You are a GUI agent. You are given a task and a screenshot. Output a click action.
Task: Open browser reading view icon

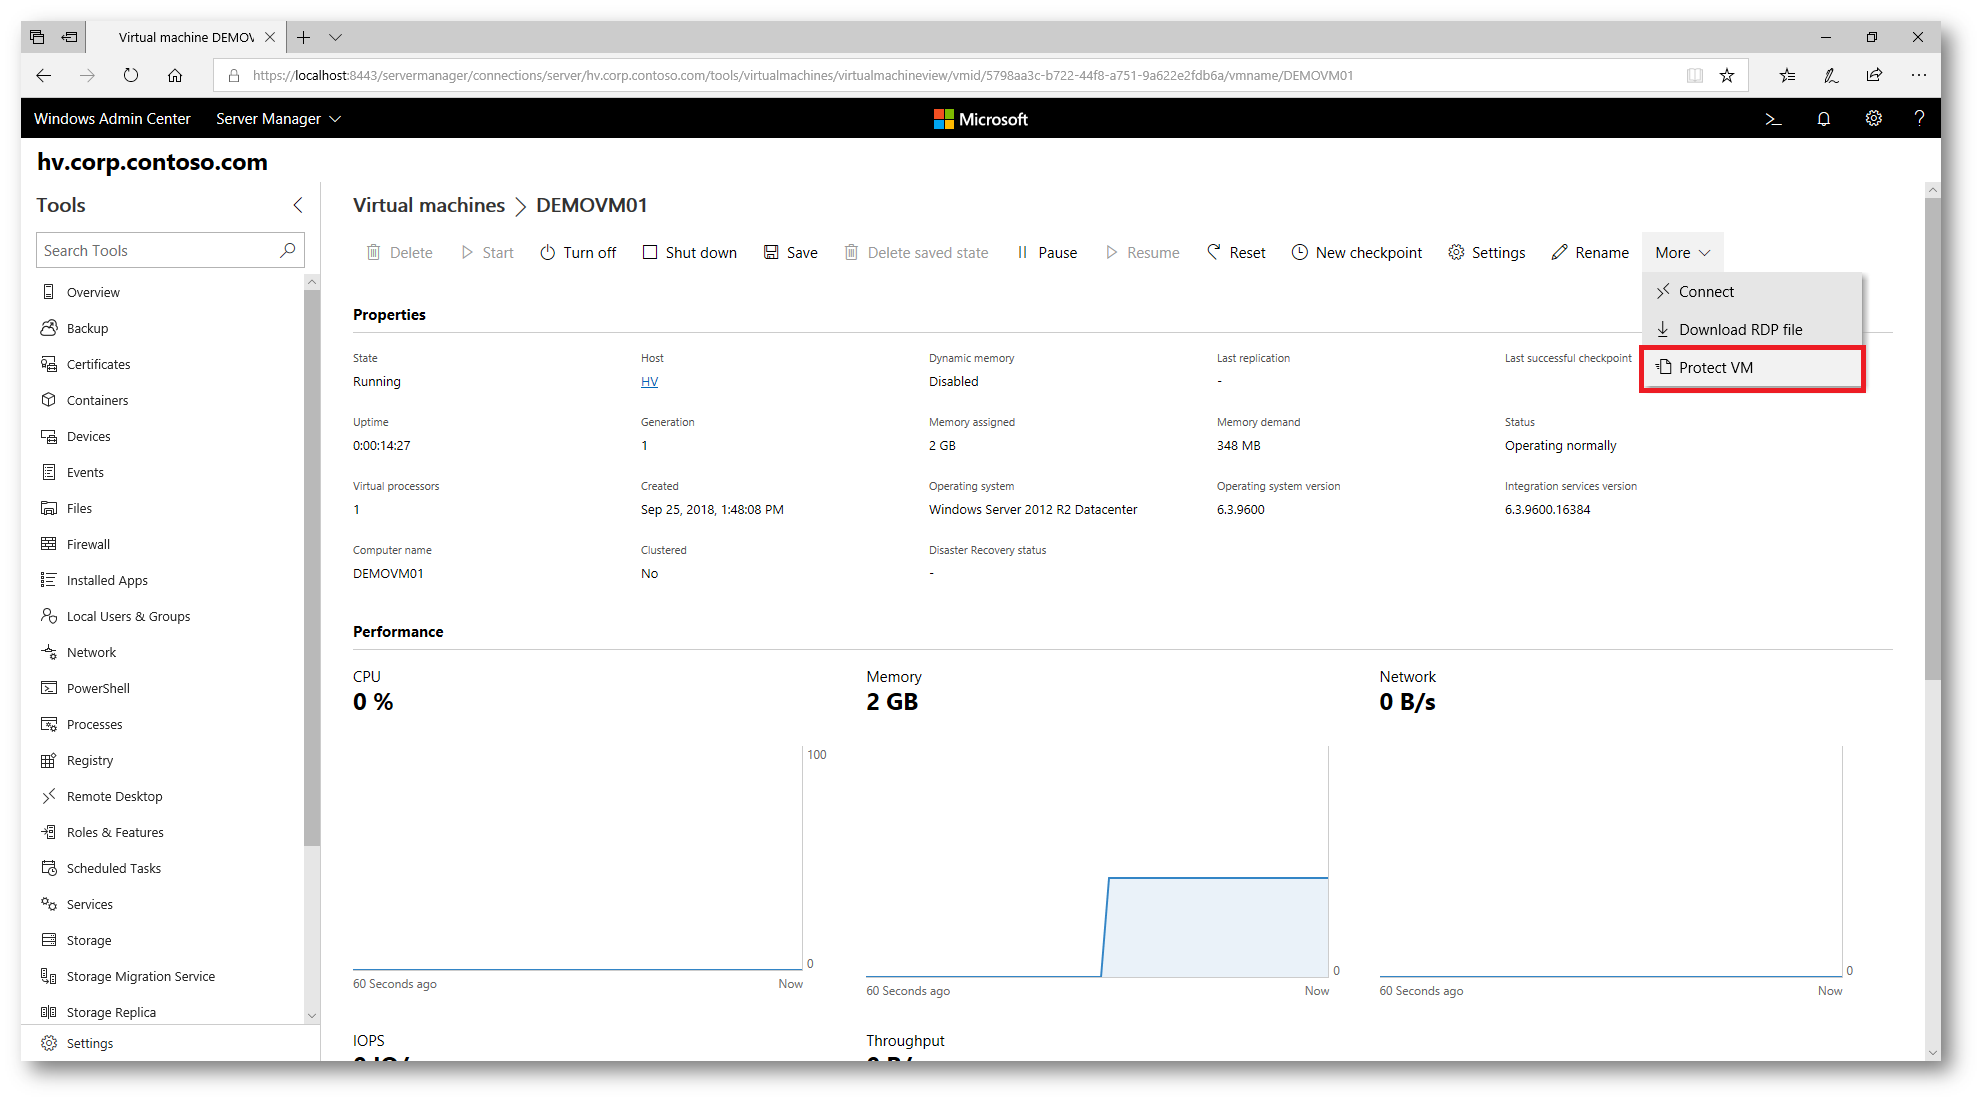(x=1695, y=75)
